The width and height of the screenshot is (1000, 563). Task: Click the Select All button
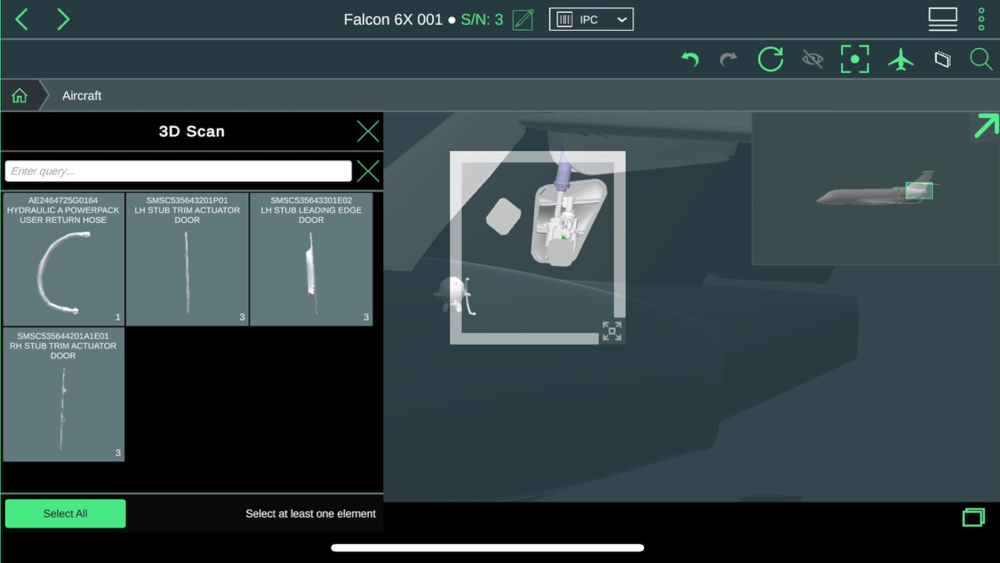[65, 513]
